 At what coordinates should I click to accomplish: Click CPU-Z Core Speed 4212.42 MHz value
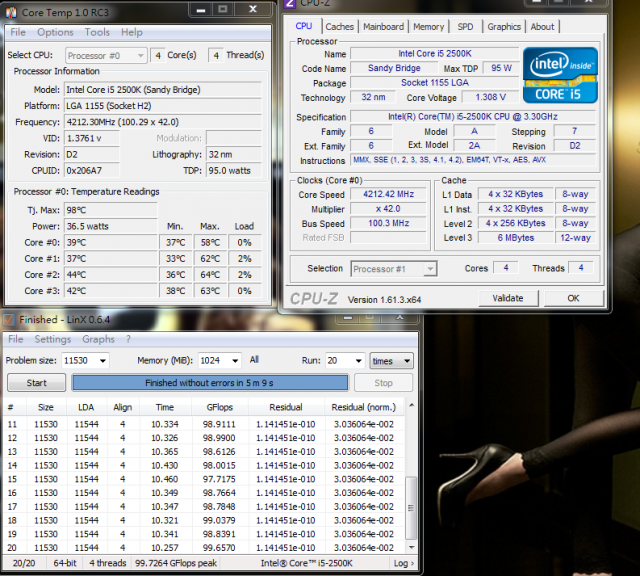[389, 194]
